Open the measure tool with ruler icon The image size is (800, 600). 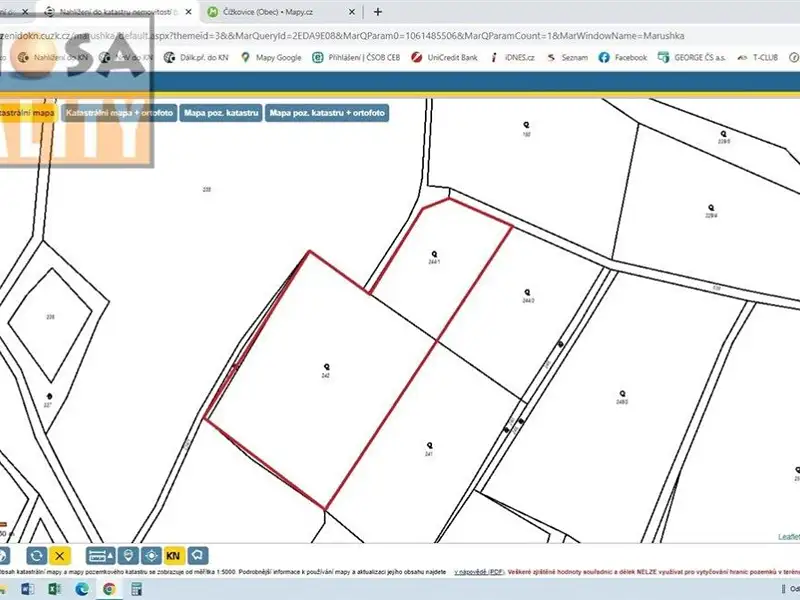click(x=101, y=556)
